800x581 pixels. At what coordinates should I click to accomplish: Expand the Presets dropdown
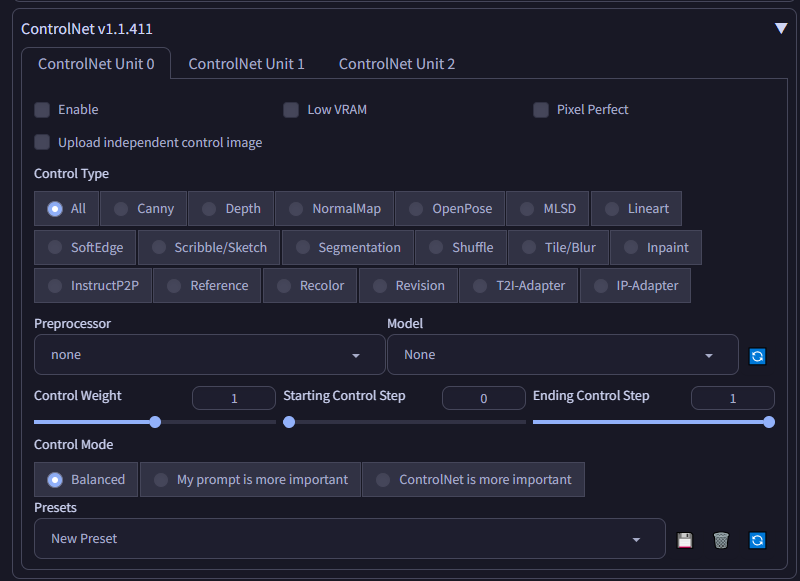click(x=349, y=539)
